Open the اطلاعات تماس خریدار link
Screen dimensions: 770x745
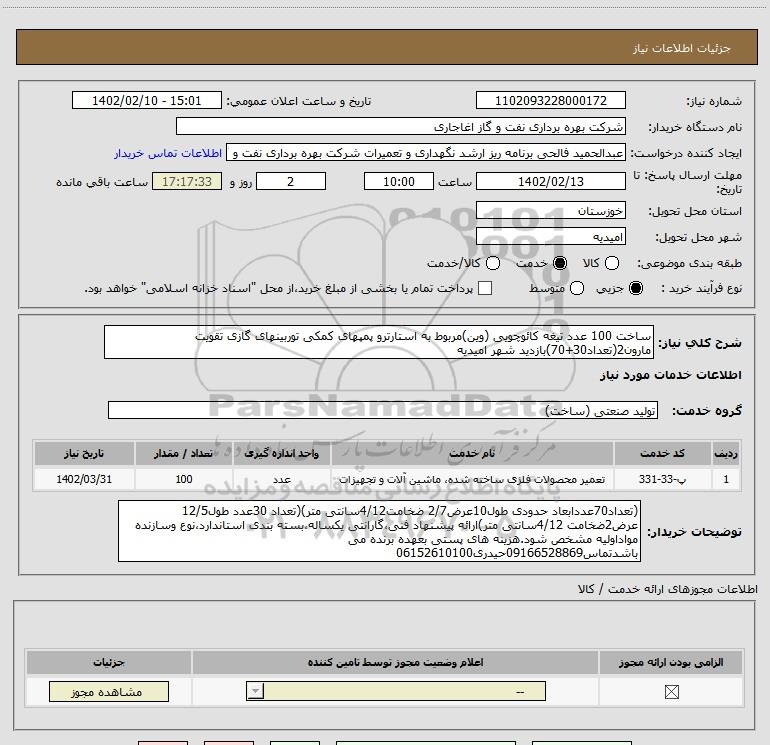(x=168, y=153)
